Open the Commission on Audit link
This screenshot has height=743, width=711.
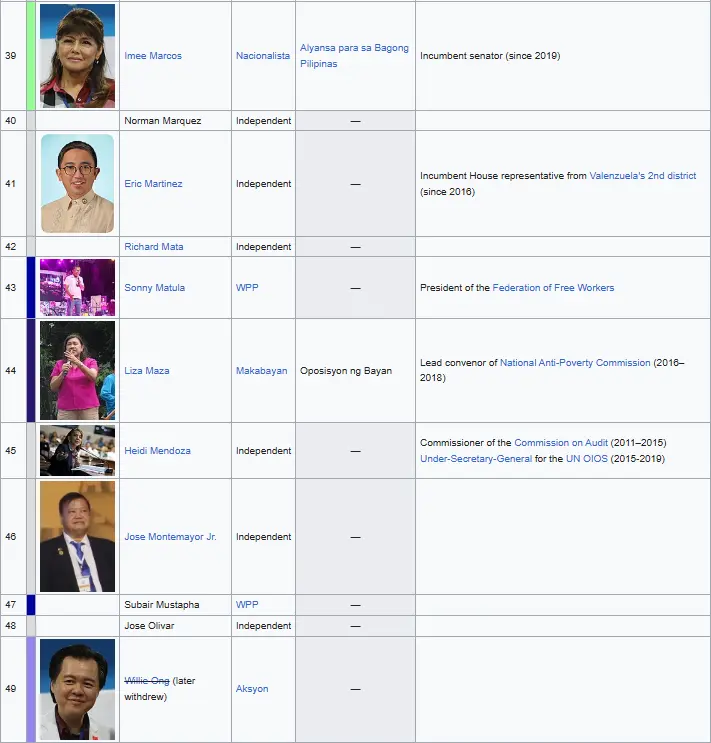[x=561, y=443]
